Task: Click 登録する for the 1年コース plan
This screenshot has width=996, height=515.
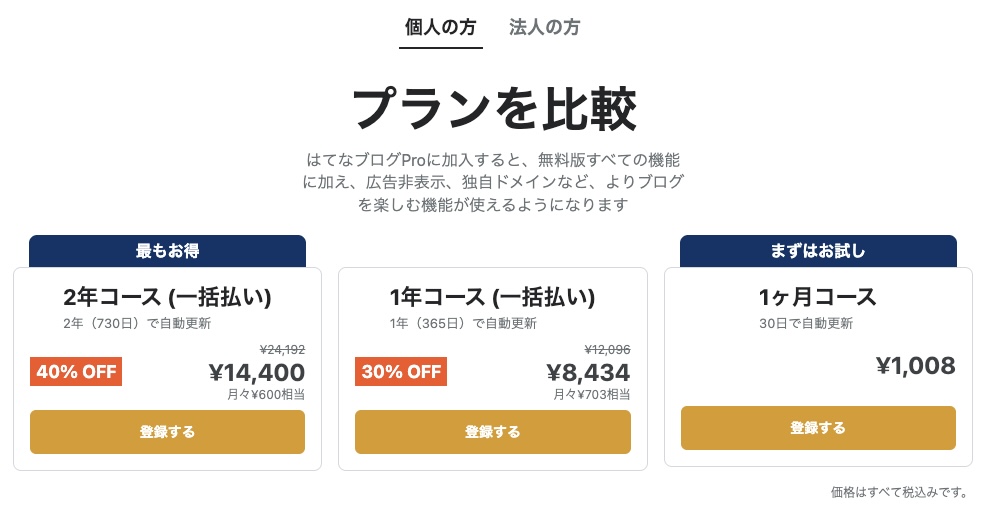Action: point(492,432)
